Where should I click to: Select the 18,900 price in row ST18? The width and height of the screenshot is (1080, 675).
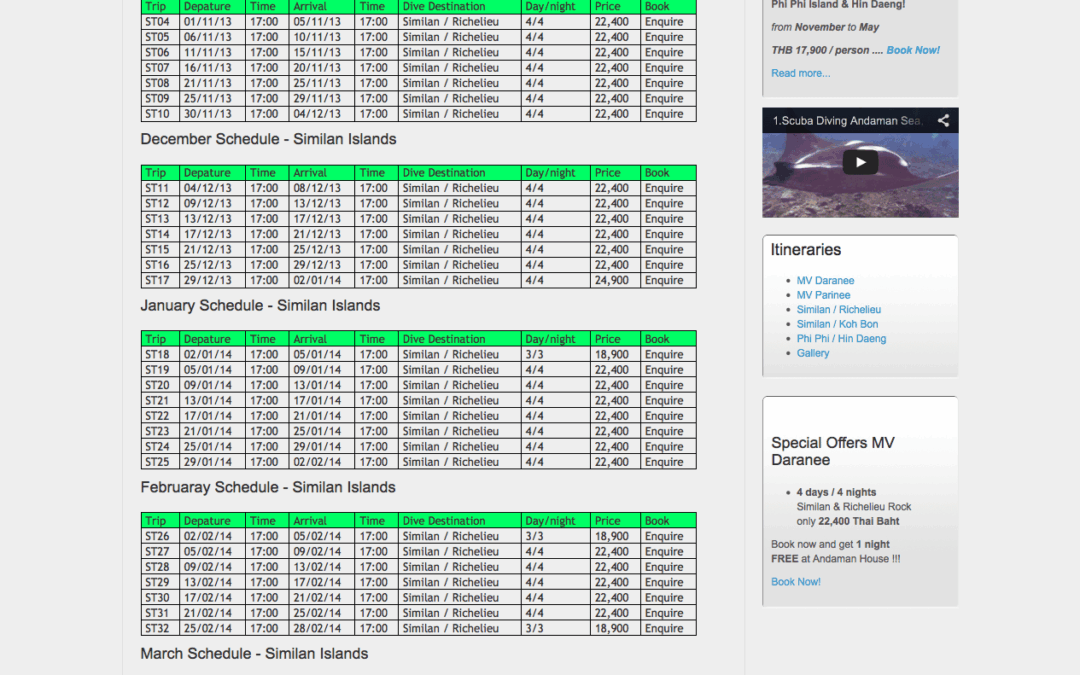612,354
